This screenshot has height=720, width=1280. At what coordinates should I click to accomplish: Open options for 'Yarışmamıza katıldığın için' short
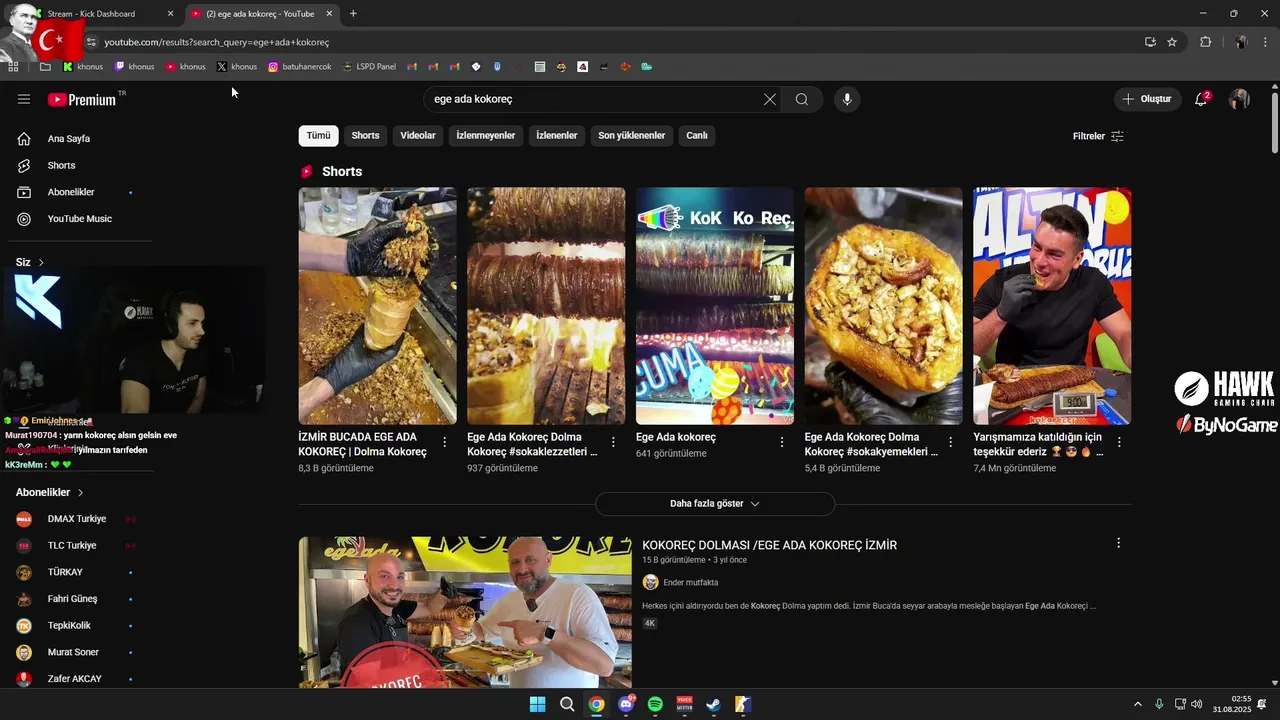pyautogui.click(x=1119, y=441)
